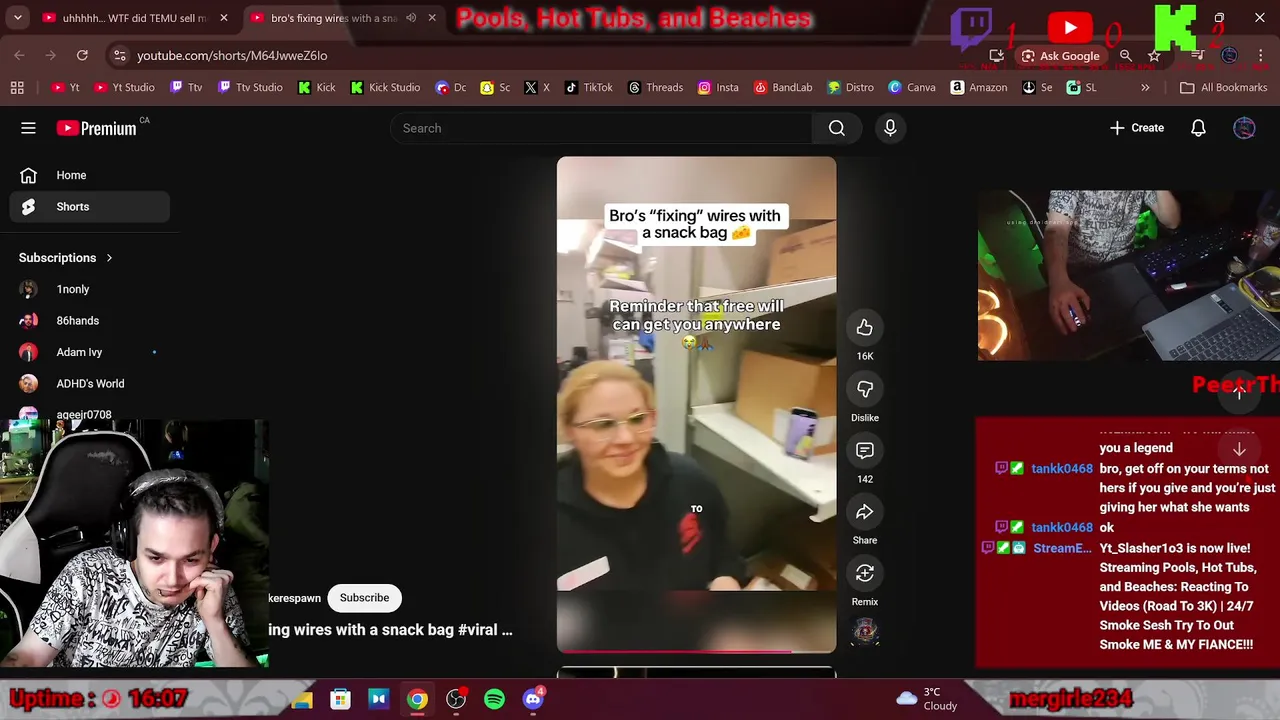Open the Adam Ivy subscription channel
This screenshot has width=1280, height=720.
click(x=90, y=352)
